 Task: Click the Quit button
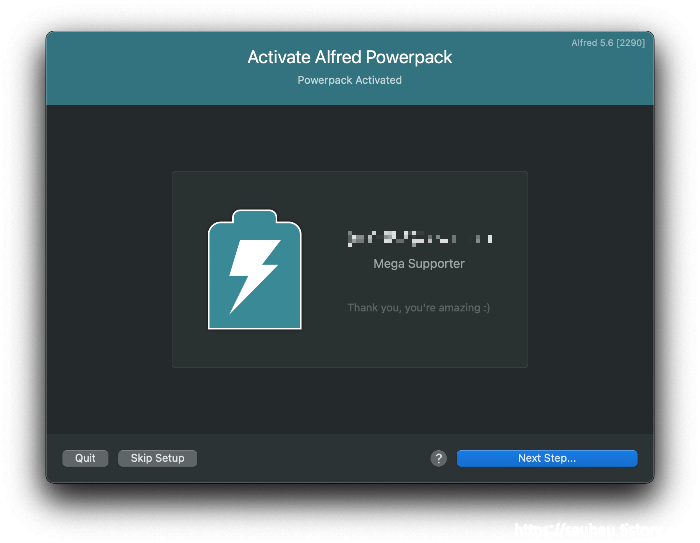pyautogui.click(x=85, y=458)
